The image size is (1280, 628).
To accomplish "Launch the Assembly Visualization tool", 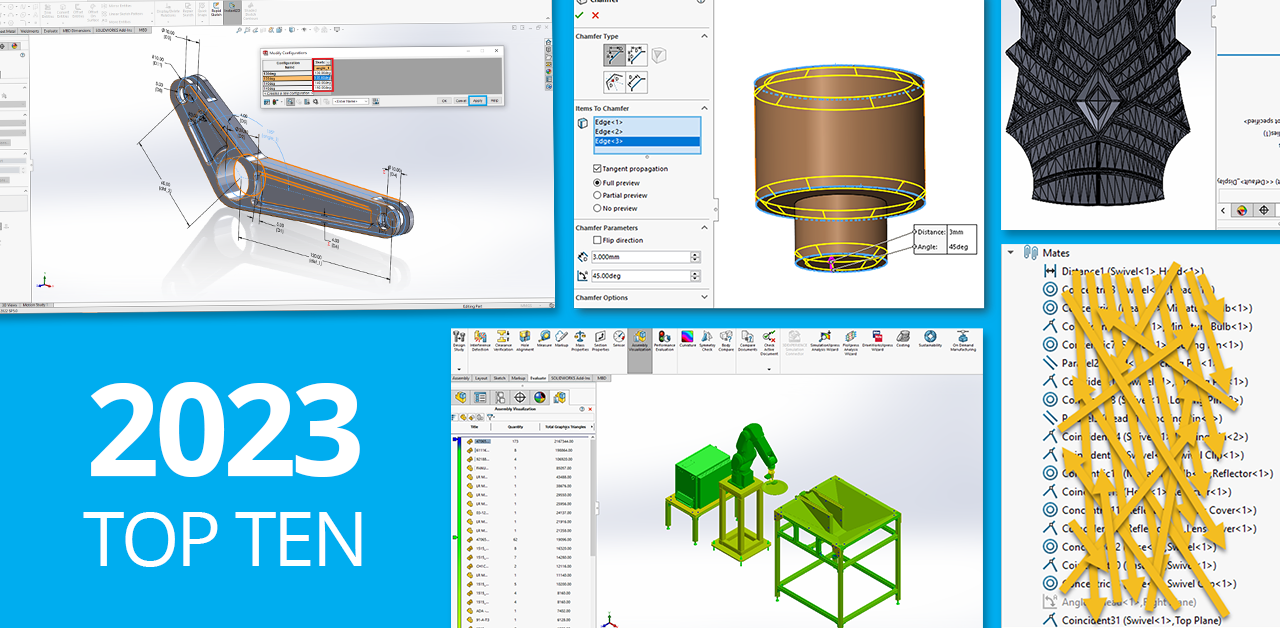I will click(x=639, y=339).
